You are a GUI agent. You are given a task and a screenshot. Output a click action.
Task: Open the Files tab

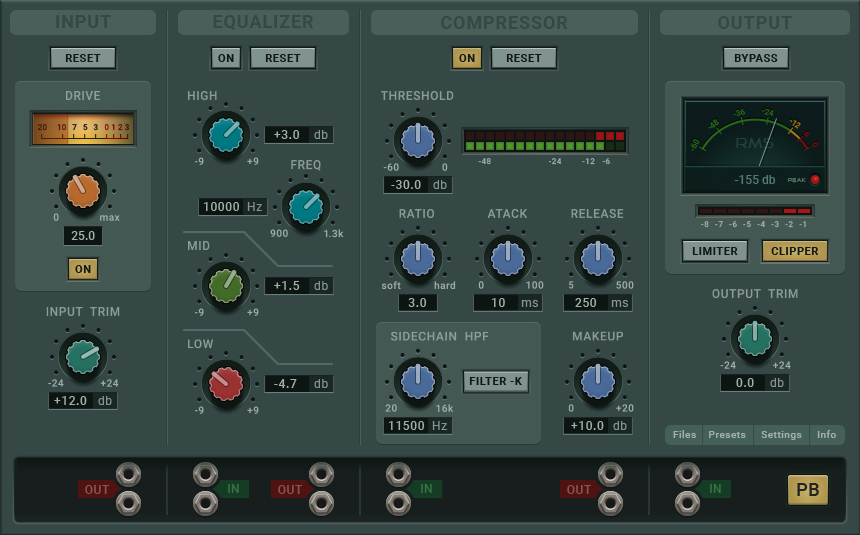[x=684, y=435]
